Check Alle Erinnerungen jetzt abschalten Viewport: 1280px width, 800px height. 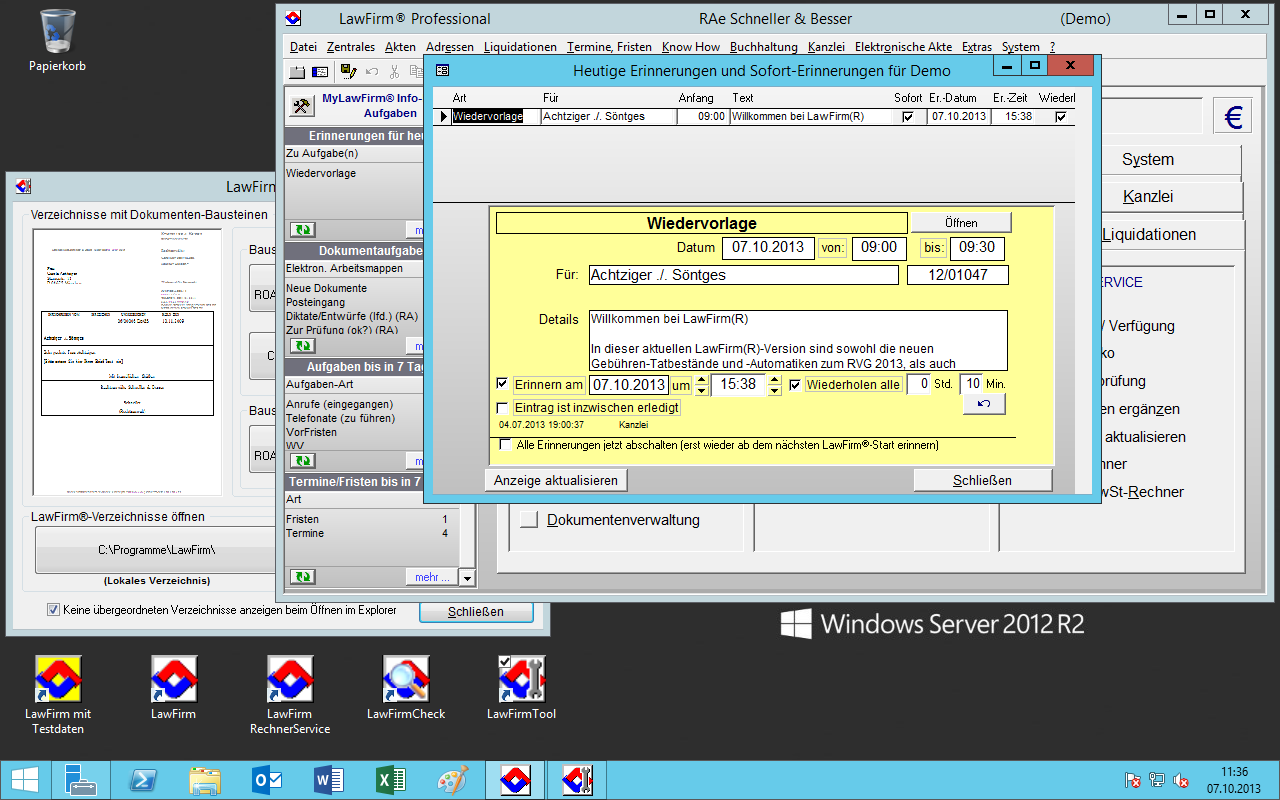(506, 445)
